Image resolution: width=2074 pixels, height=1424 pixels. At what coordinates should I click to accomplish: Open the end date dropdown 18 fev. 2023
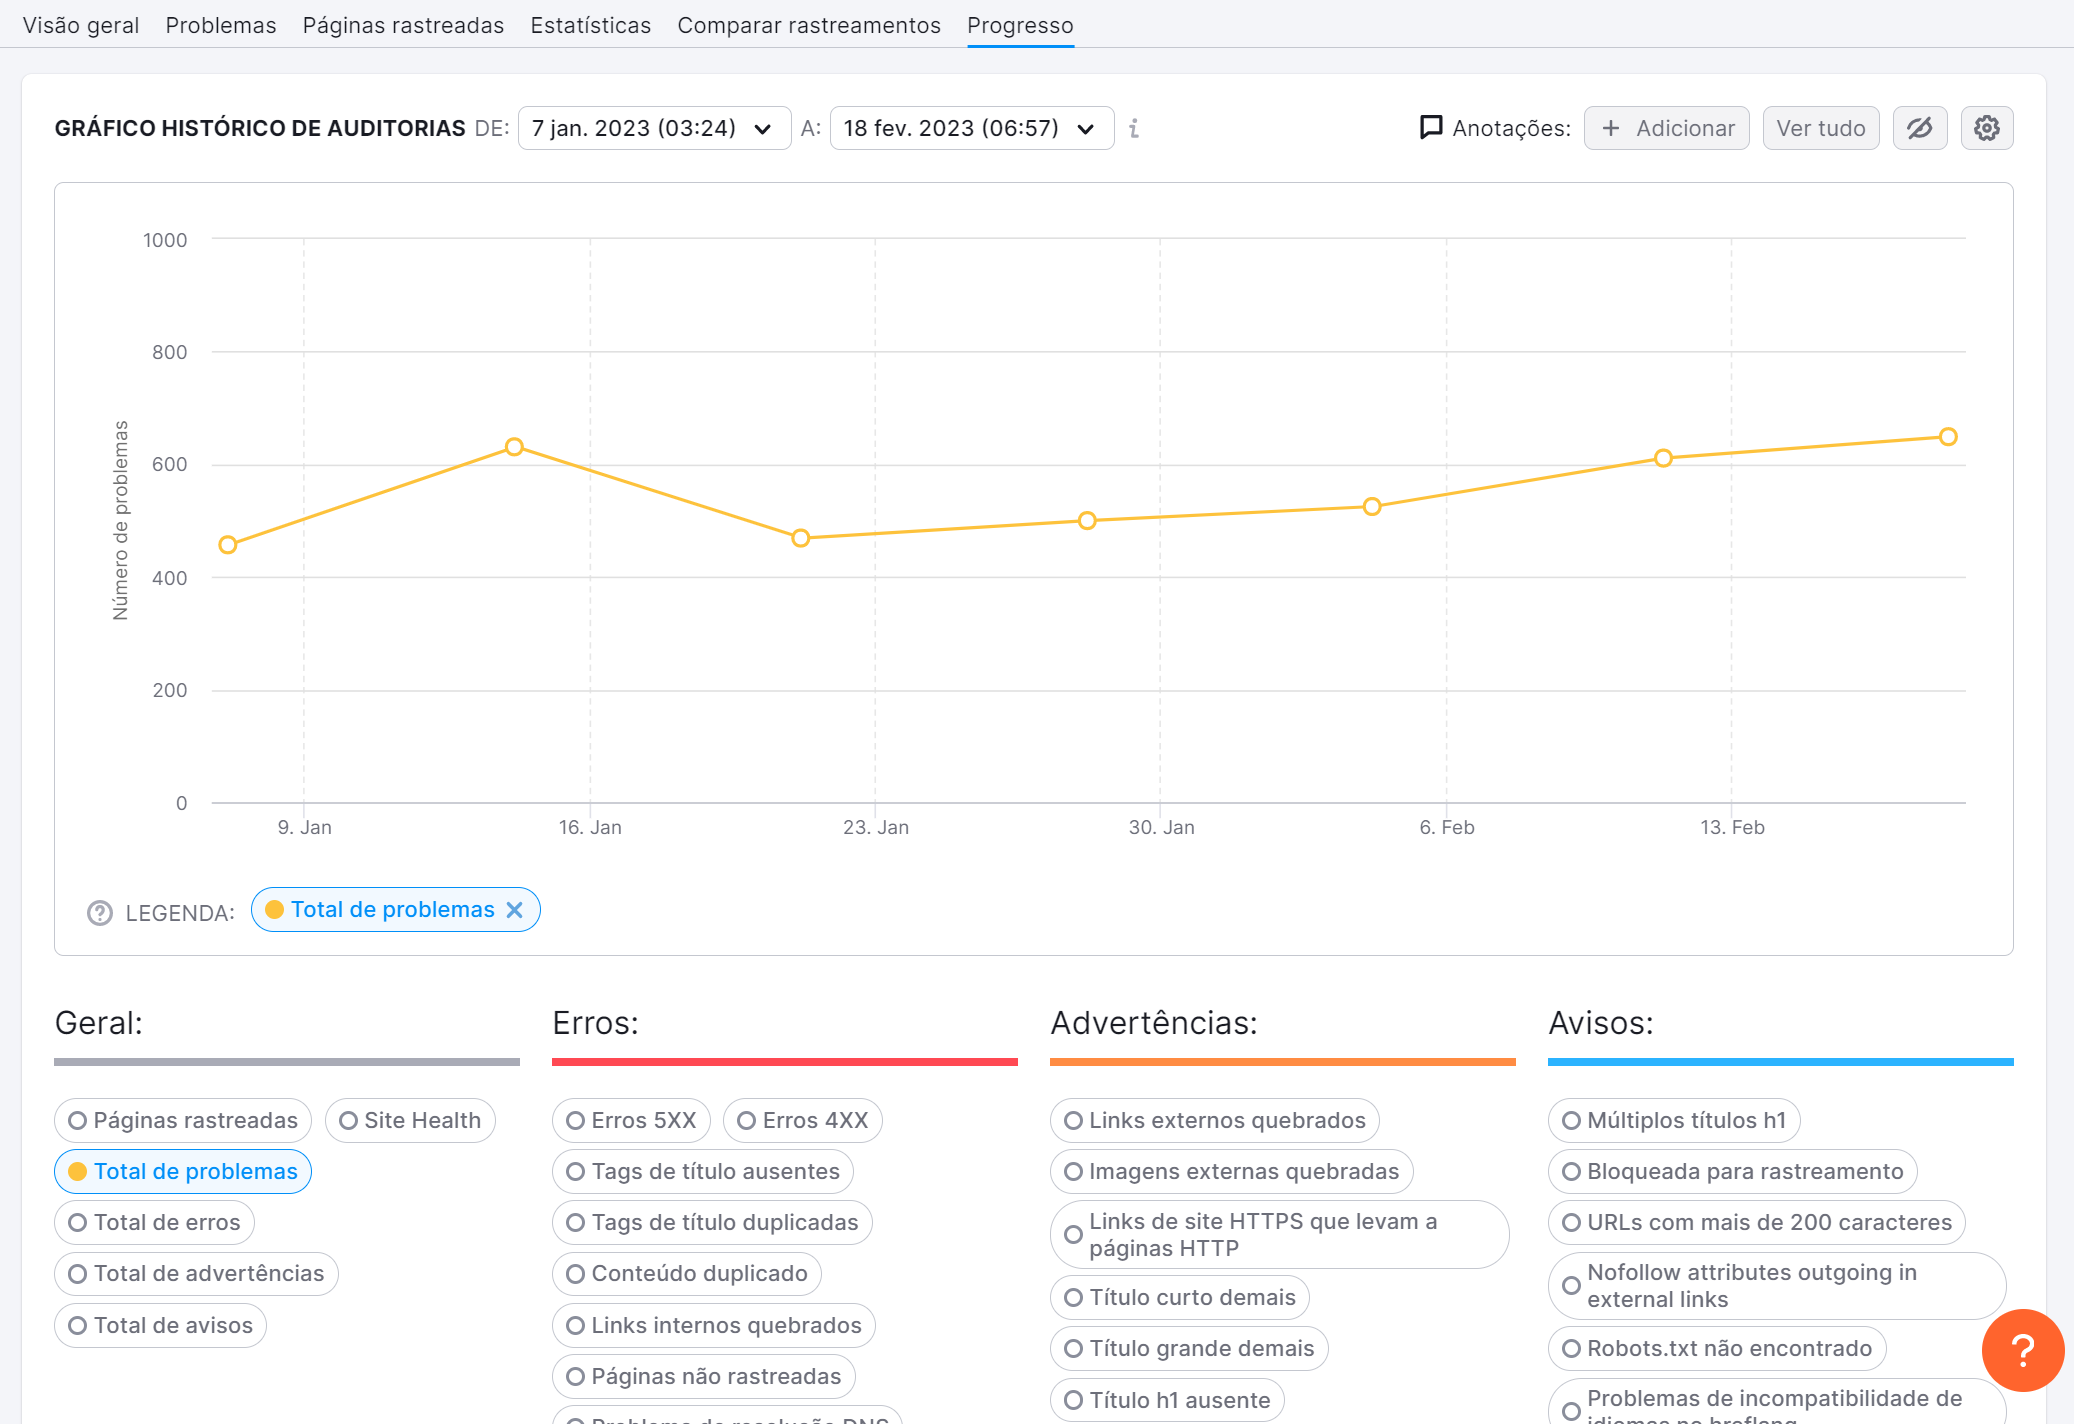pyautogui.click(x=968, y=128)
